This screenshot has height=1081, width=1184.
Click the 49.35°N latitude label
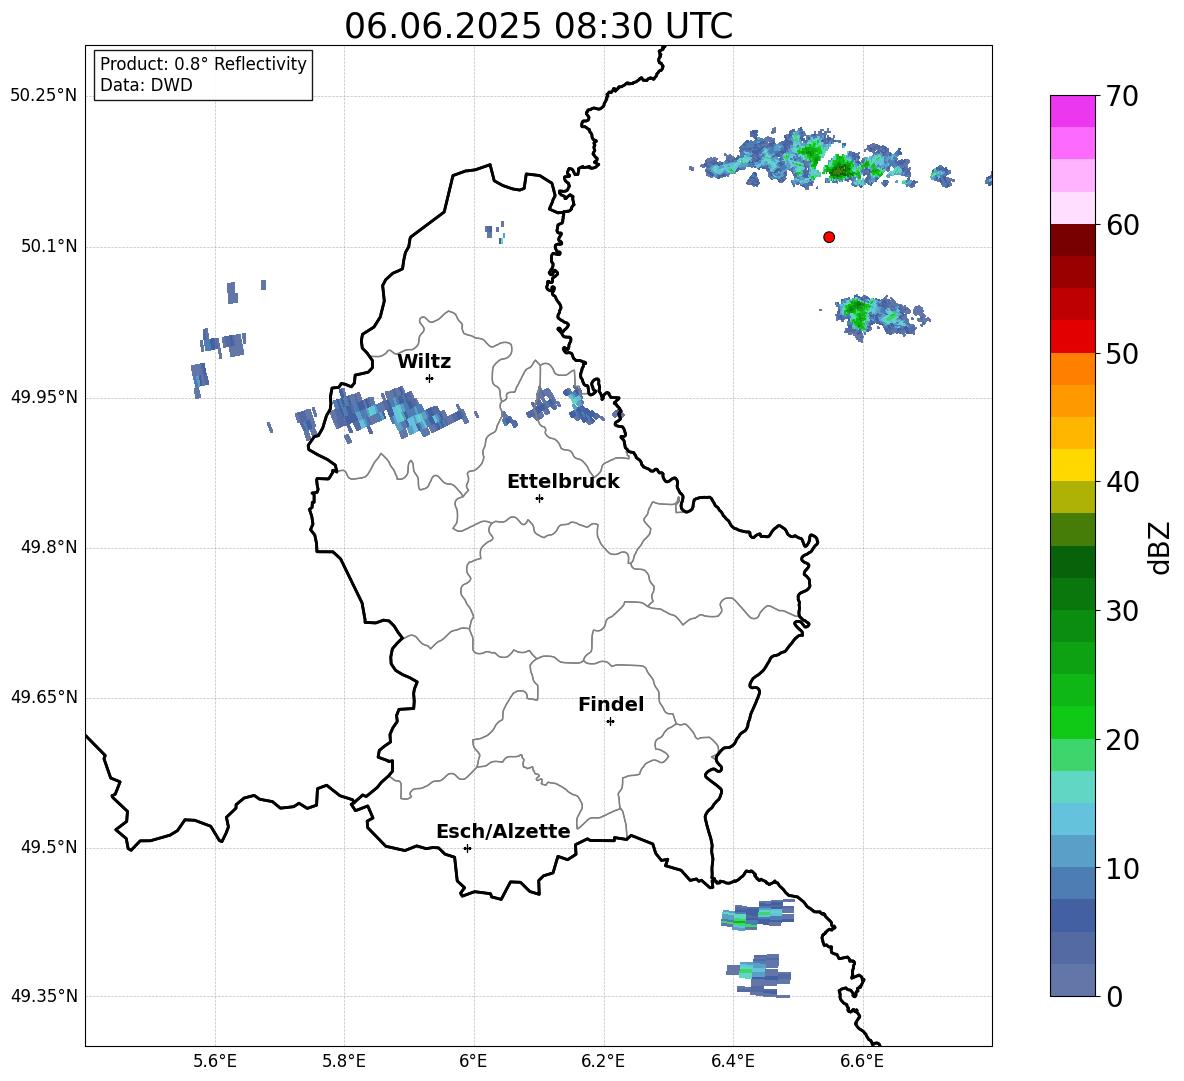pyautogui.click(x=43, y=996)
